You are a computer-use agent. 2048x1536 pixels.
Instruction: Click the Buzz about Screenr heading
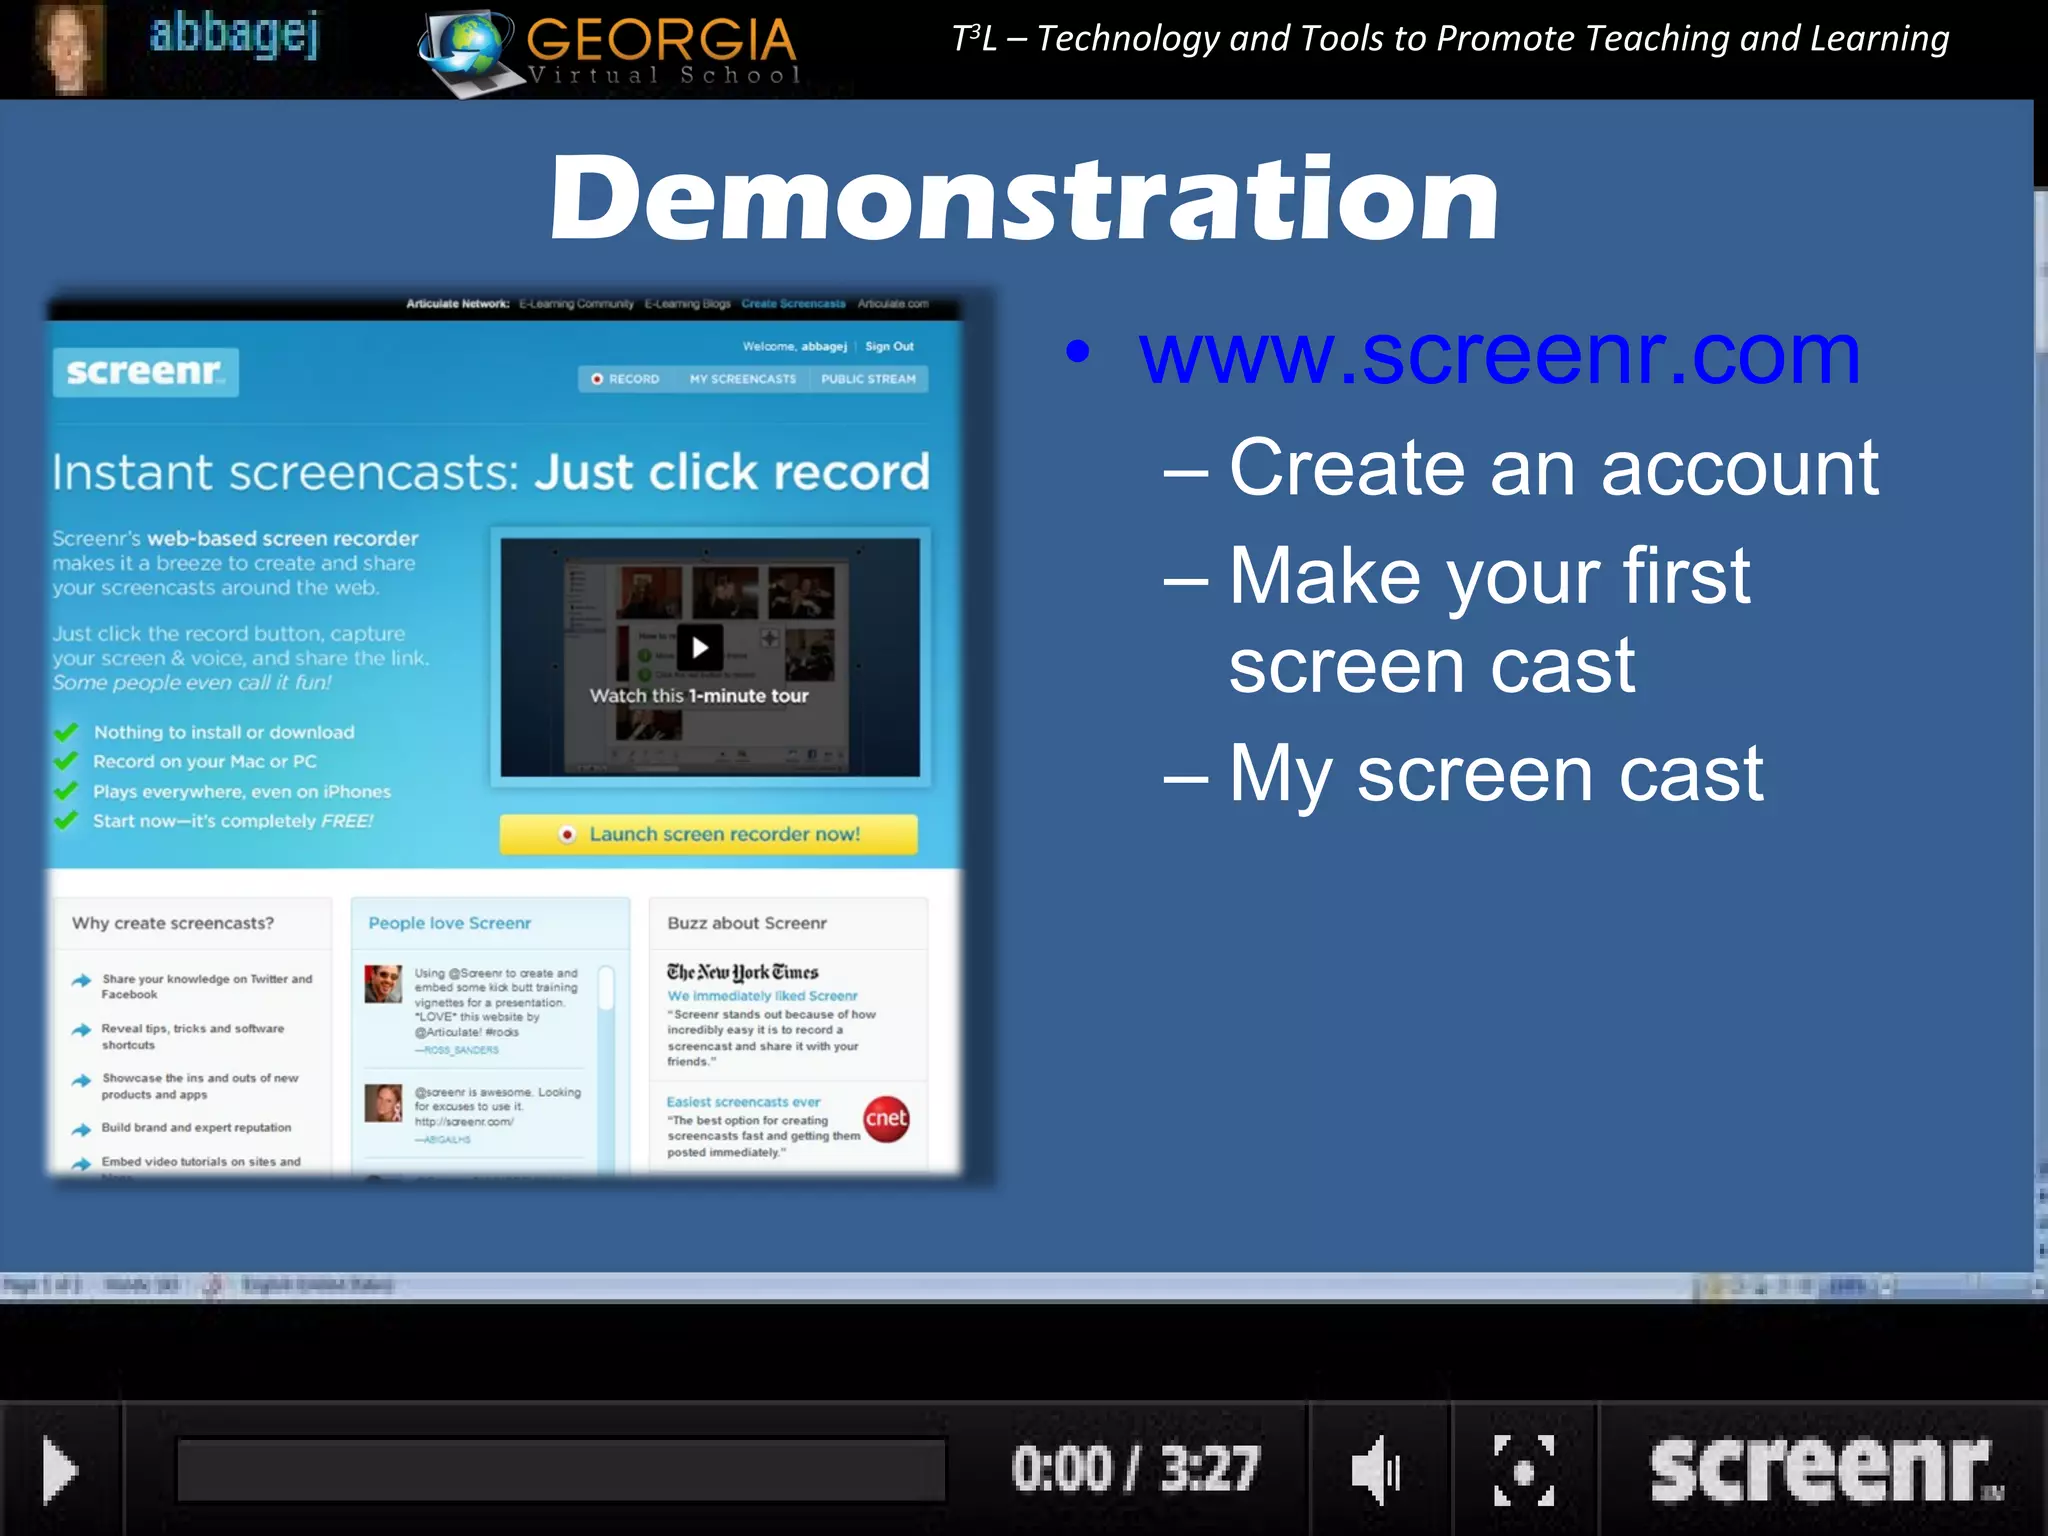[747, 923]
